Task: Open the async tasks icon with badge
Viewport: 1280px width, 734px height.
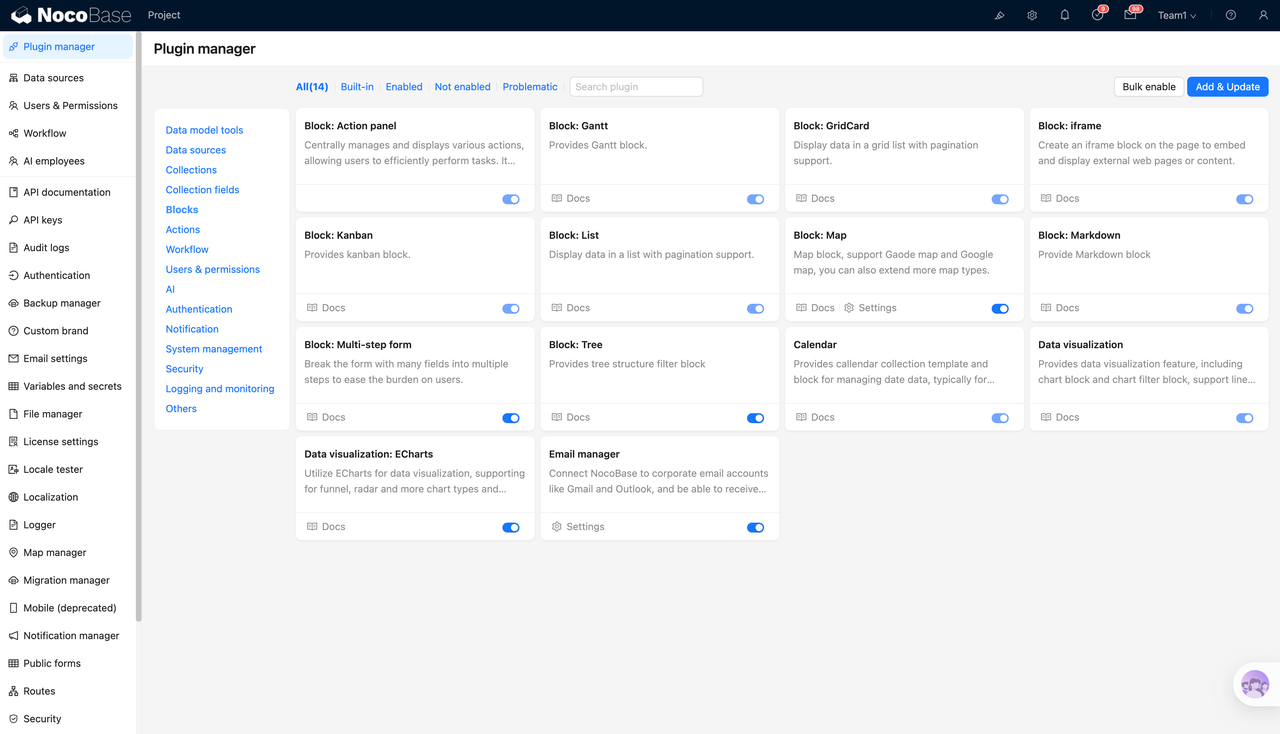Action: tap(1098, 15)
